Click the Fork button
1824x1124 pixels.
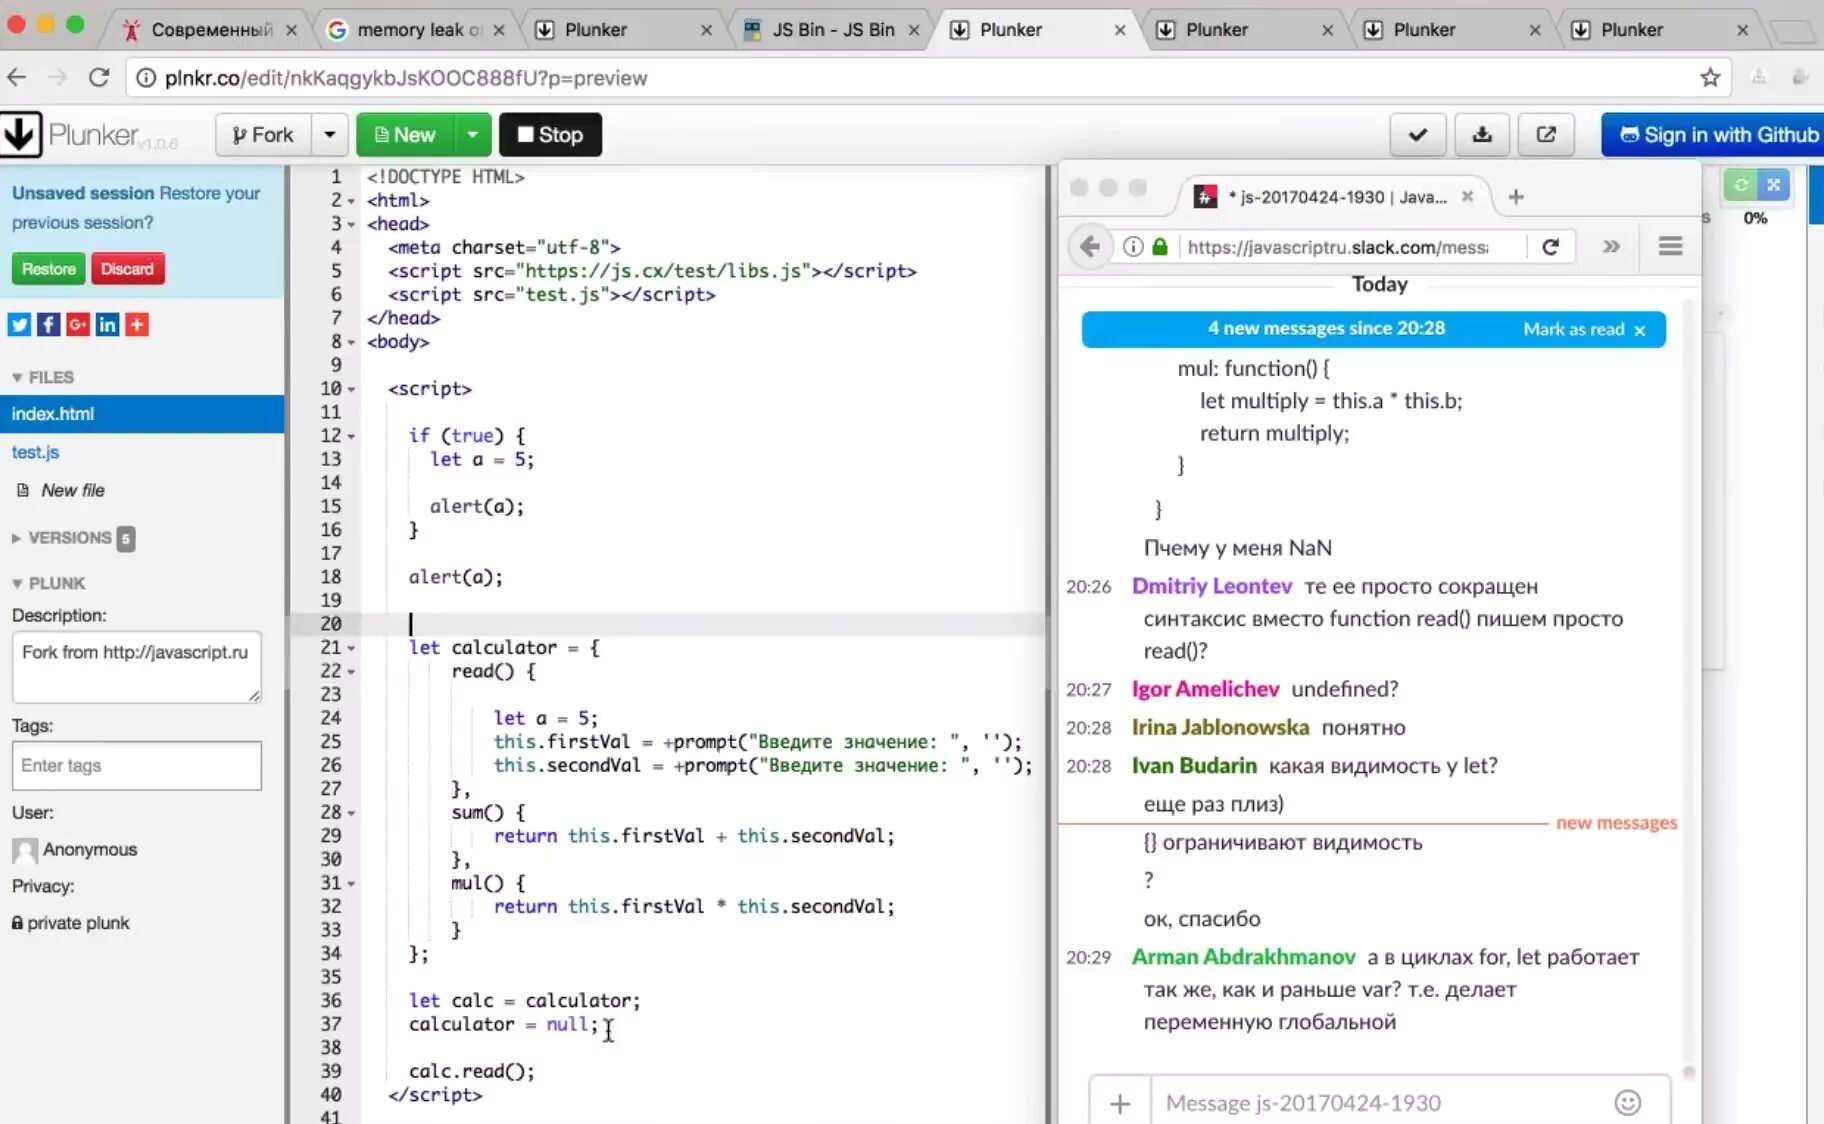click(x=263, y=135)
